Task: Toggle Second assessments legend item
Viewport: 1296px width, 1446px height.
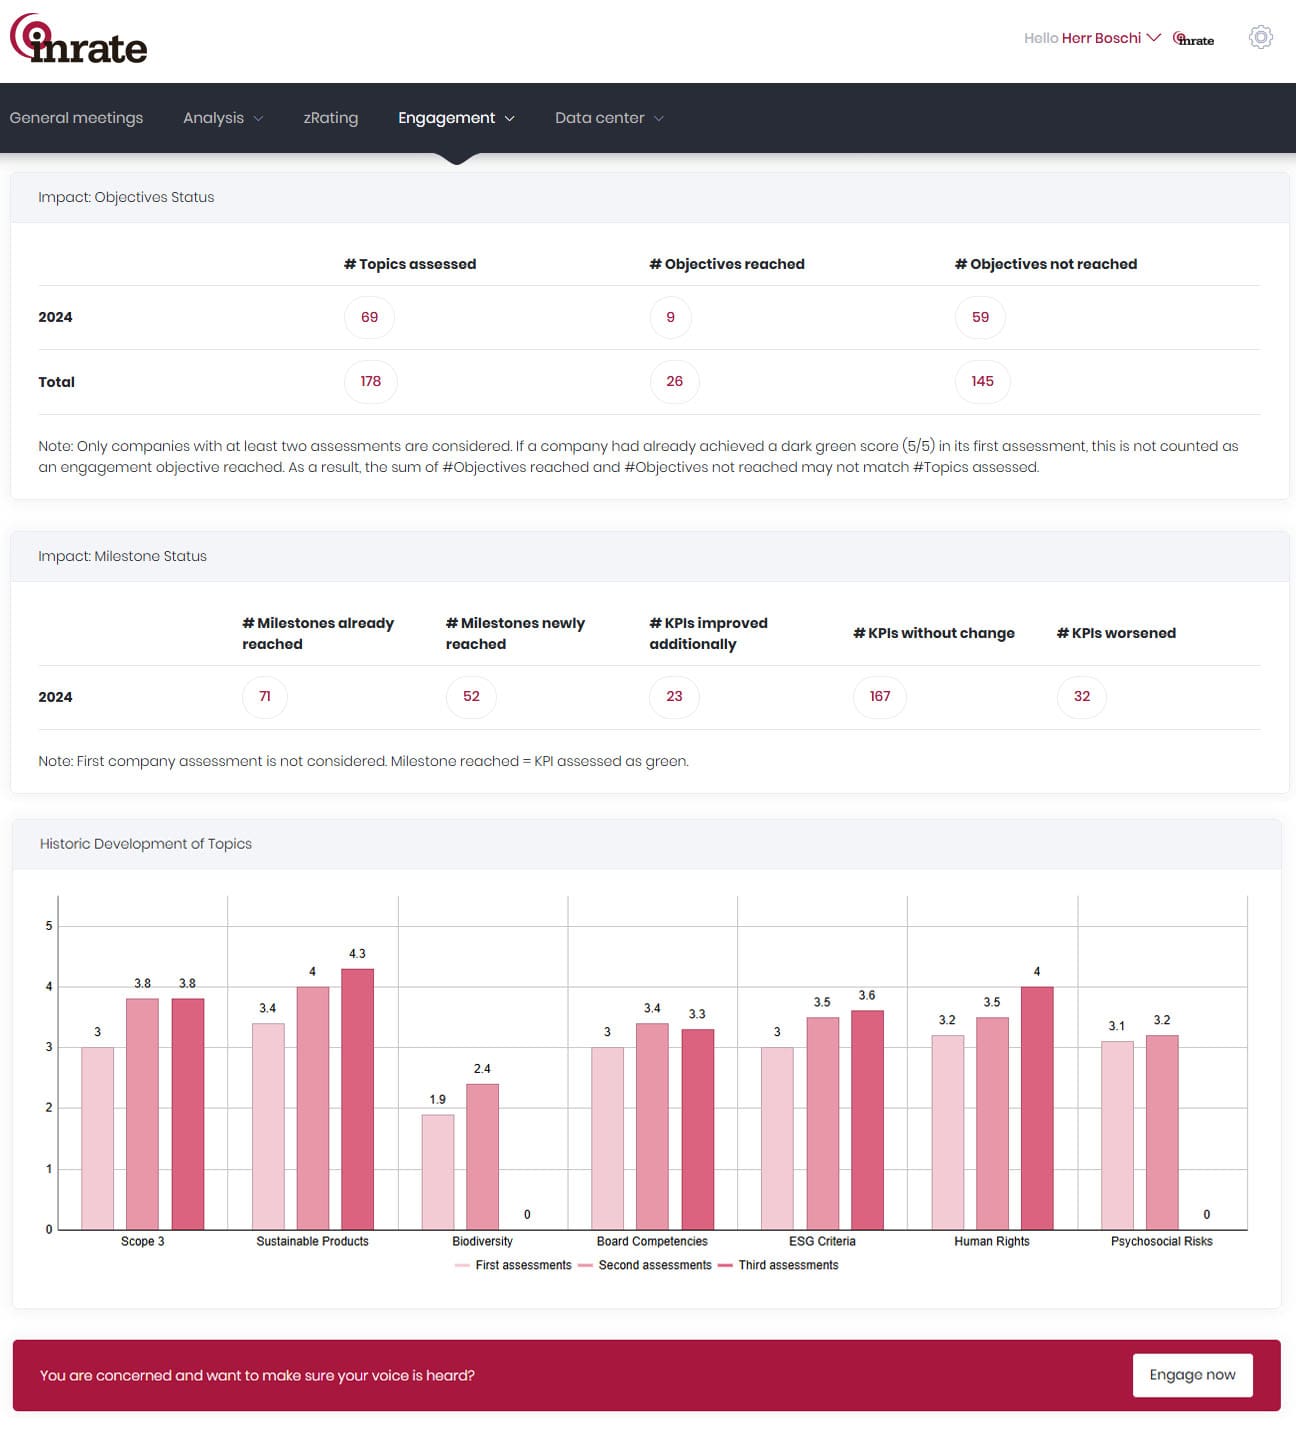Action: click(645, 1265)
